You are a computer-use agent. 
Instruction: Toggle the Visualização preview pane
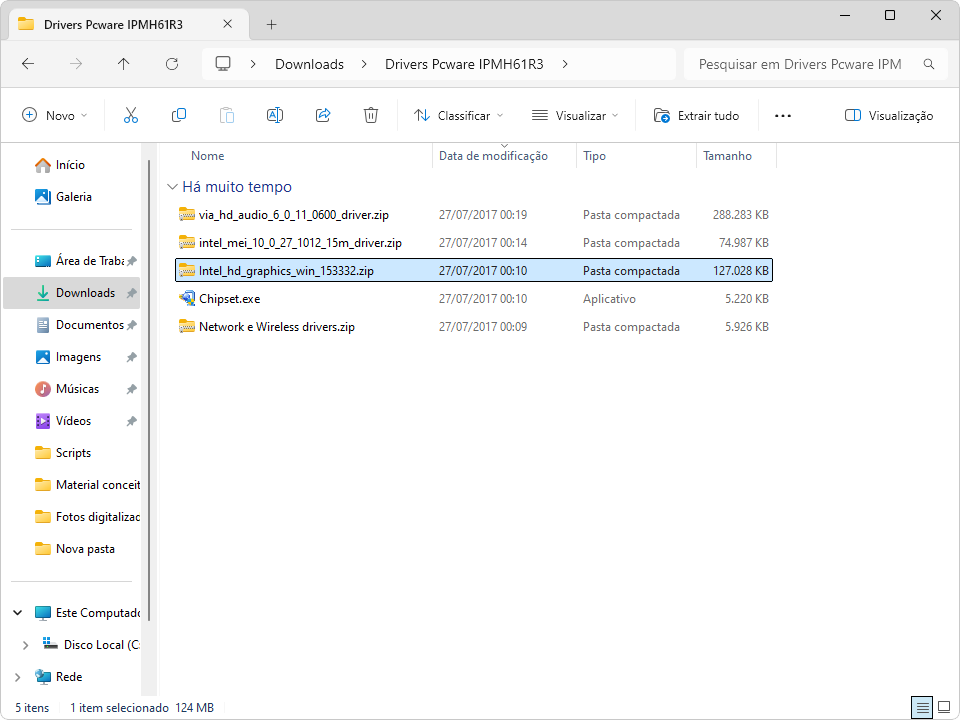point(888,115)
